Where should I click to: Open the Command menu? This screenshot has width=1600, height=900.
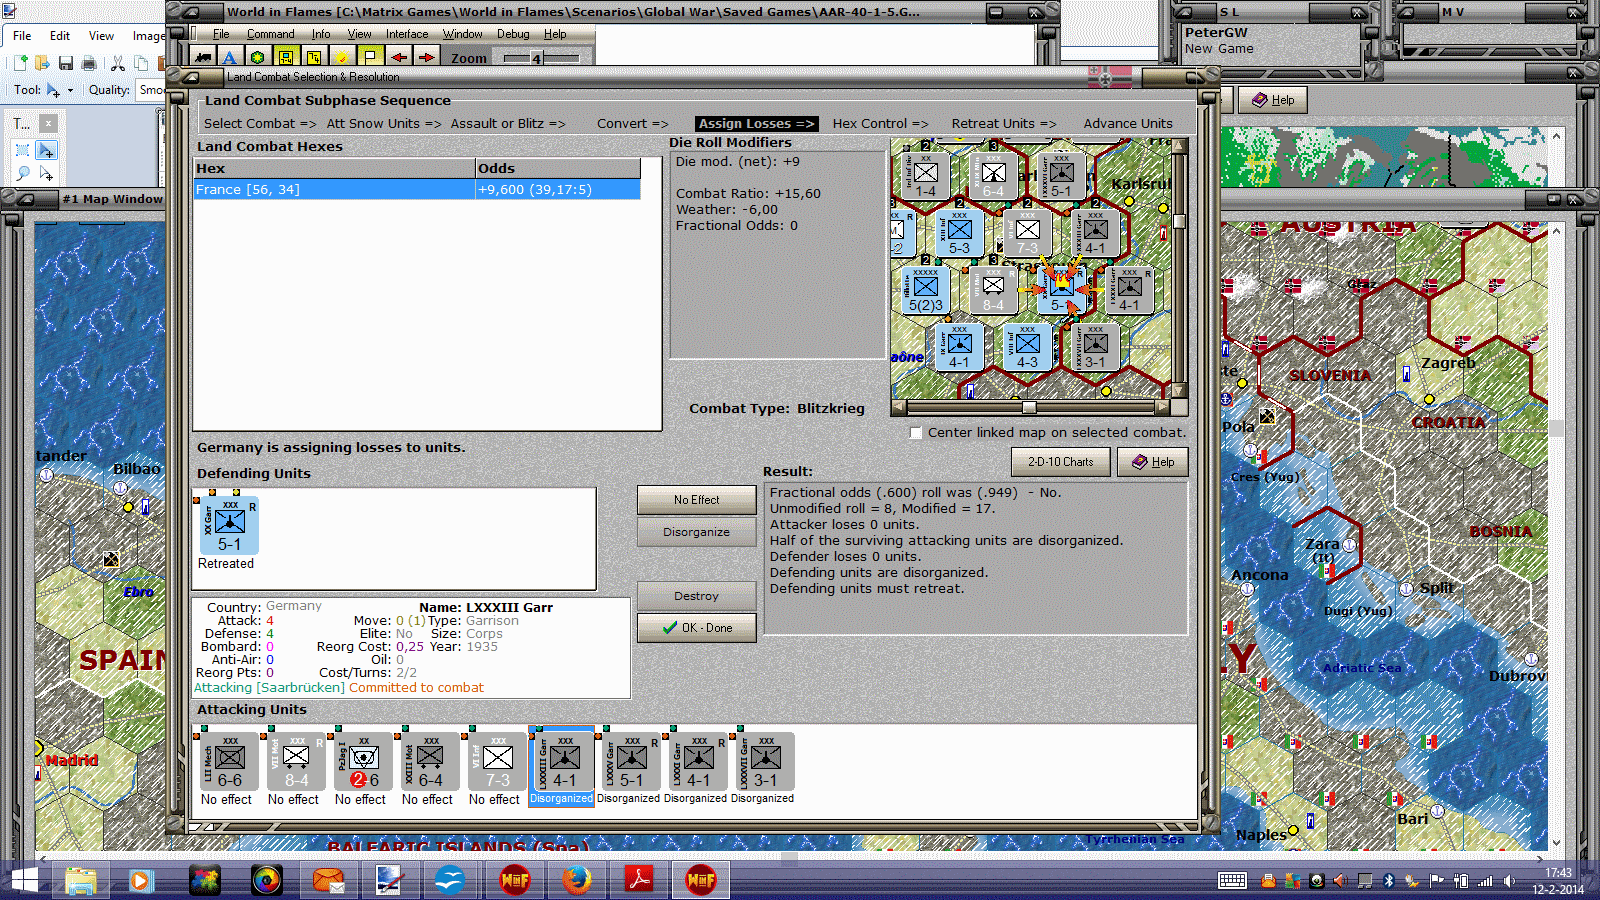[271, 34]
